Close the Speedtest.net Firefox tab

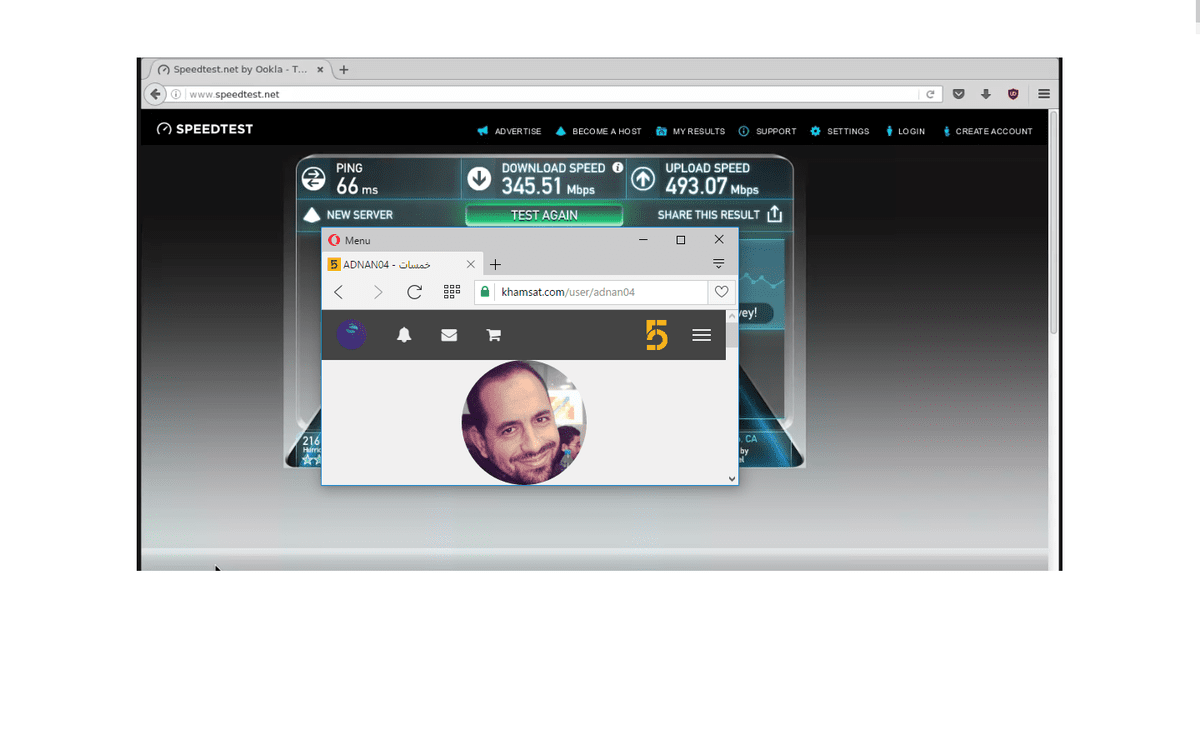[x=320, y=70]
